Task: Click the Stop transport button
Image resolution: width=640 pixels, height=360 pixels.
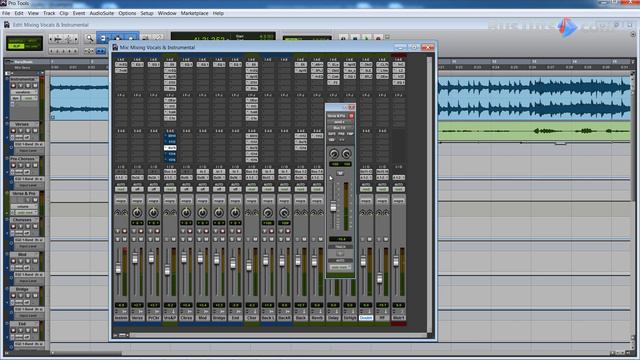Action: click(355, 38)
